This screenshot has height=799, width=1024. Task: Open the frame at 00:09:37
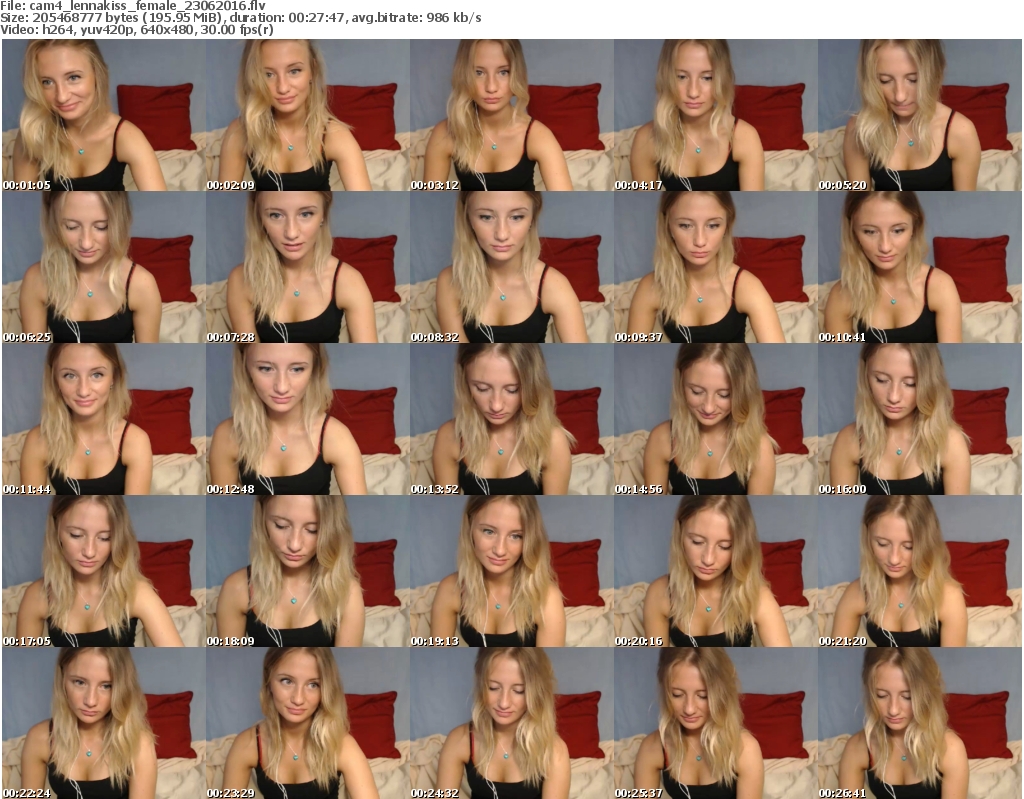716,267
